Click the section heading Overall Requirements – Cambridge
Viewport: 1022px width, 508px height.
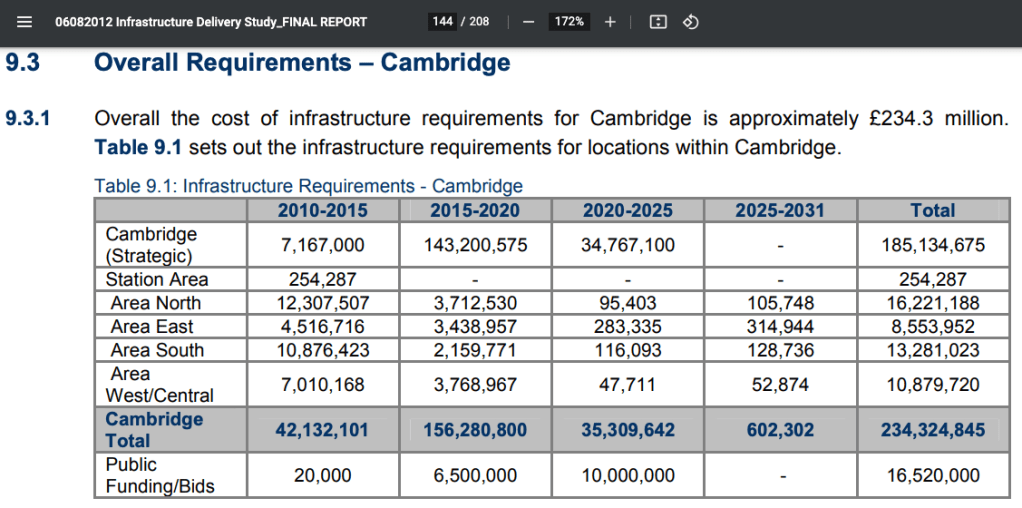click(x=301, y=63)
